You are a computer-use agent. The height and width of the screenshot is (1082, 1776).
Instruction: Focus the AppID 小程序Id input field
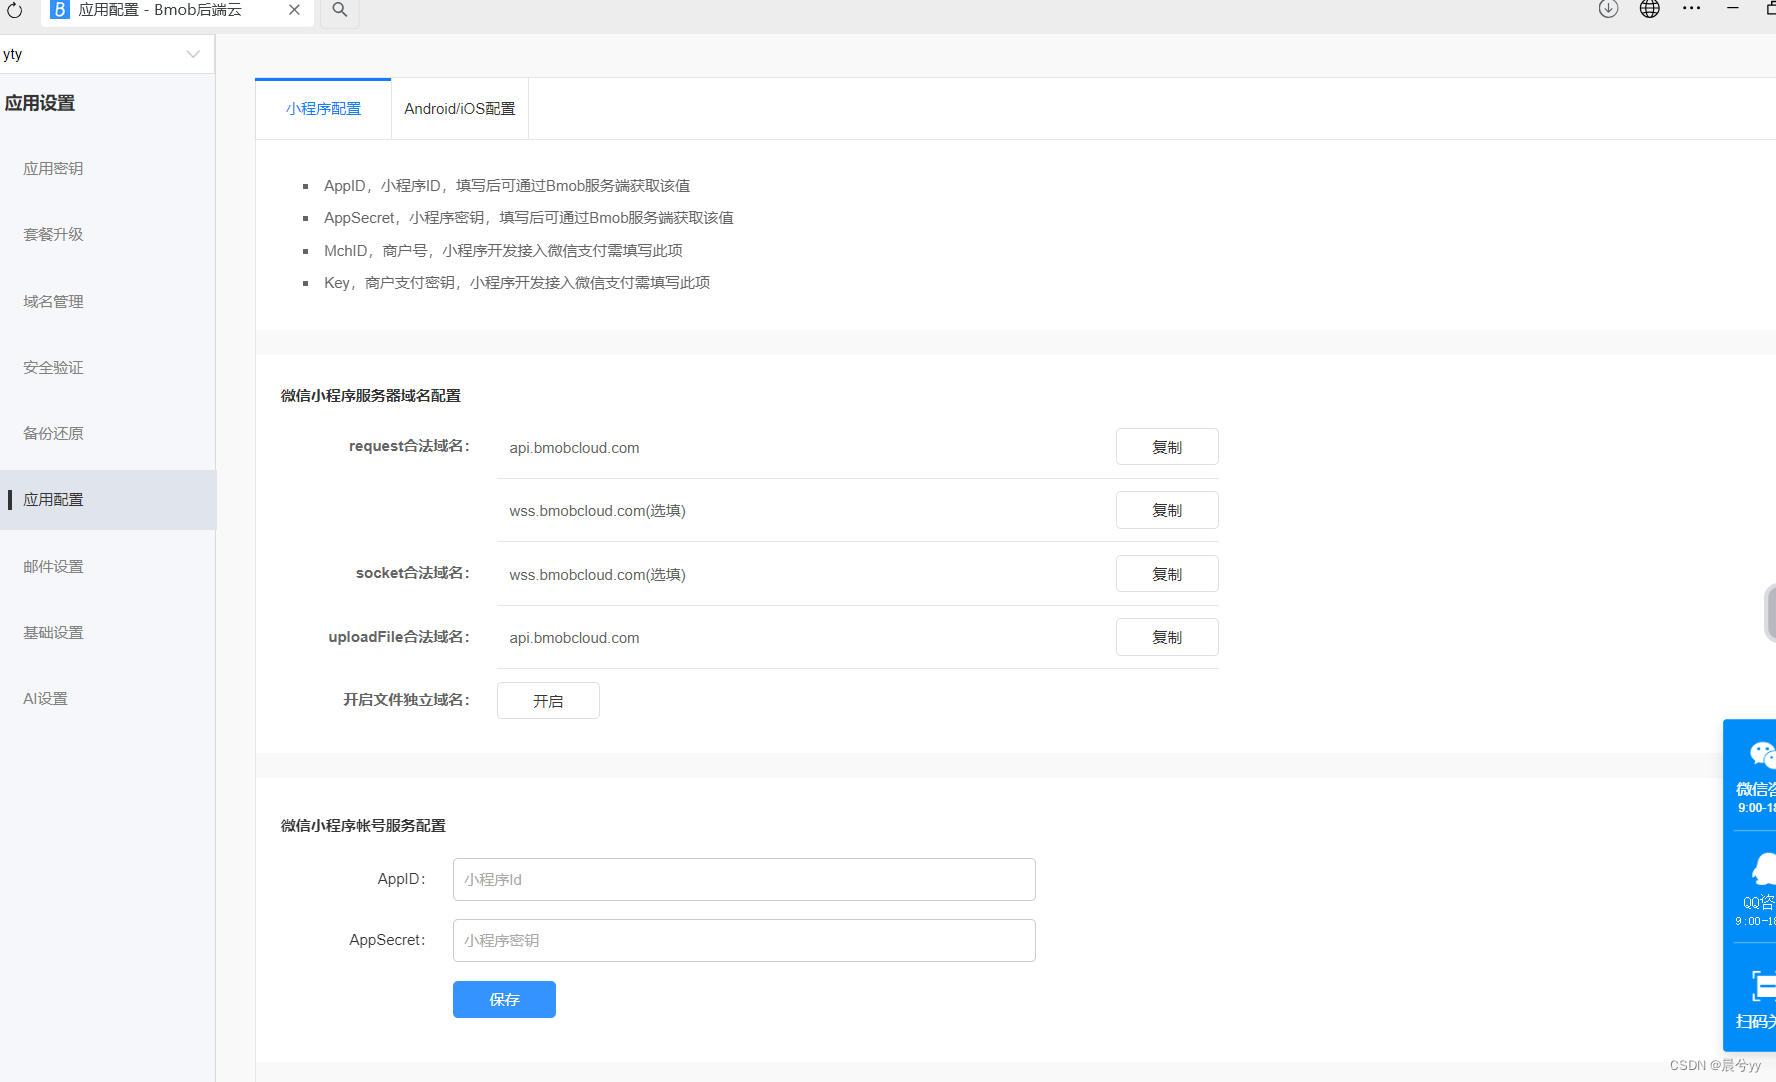click(744, 880)
